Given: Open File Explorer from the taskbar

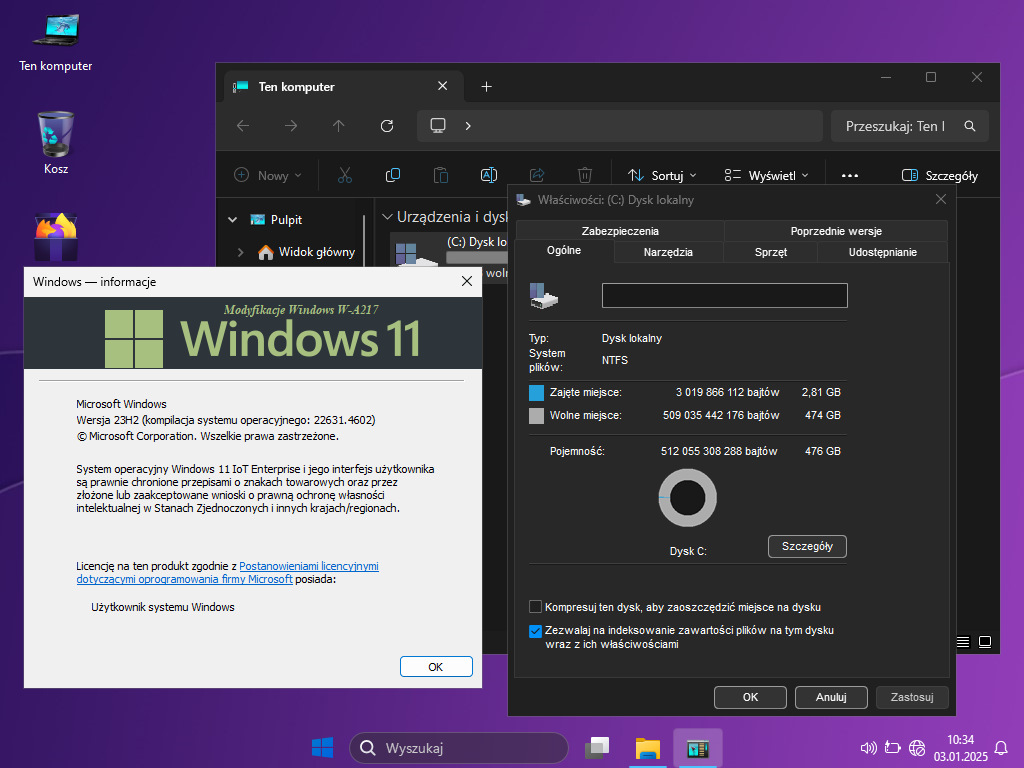Looking at the screenshot, I should [x=648, y=748].
